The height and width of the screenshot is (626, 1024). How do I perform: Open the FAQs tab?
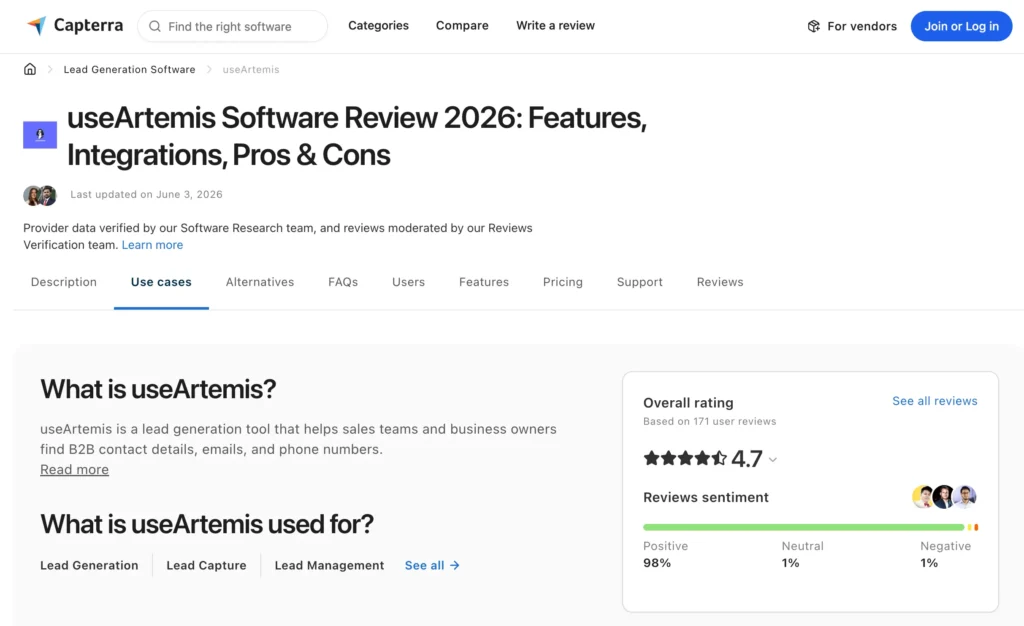(343, 282)
